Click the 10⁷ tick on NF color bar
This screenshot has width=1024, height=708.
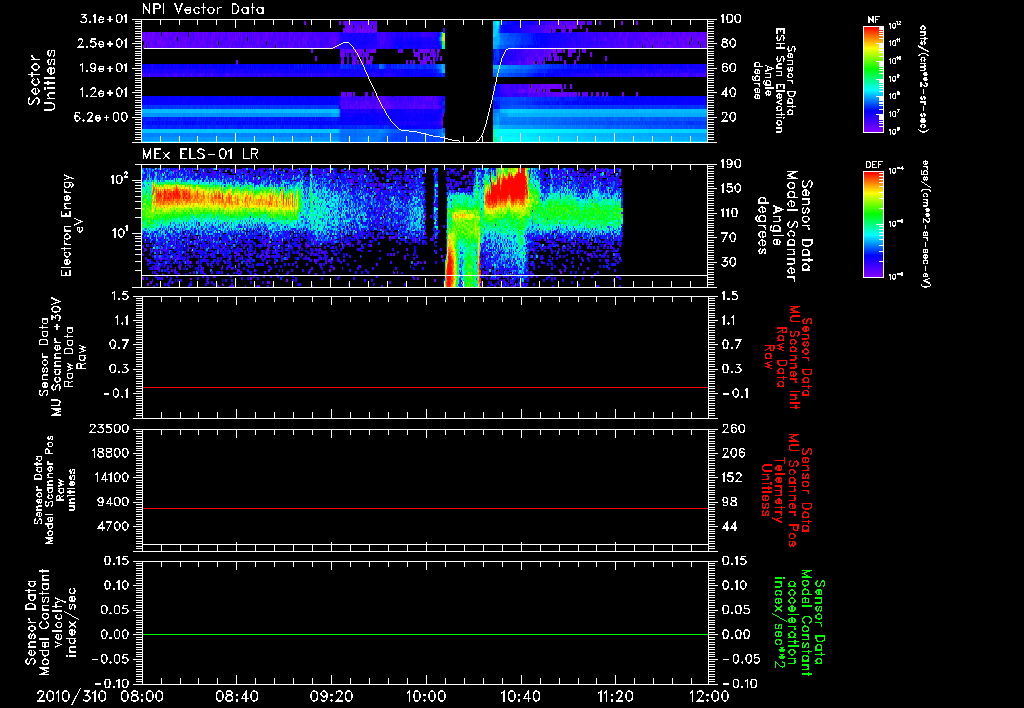[895, 115]
